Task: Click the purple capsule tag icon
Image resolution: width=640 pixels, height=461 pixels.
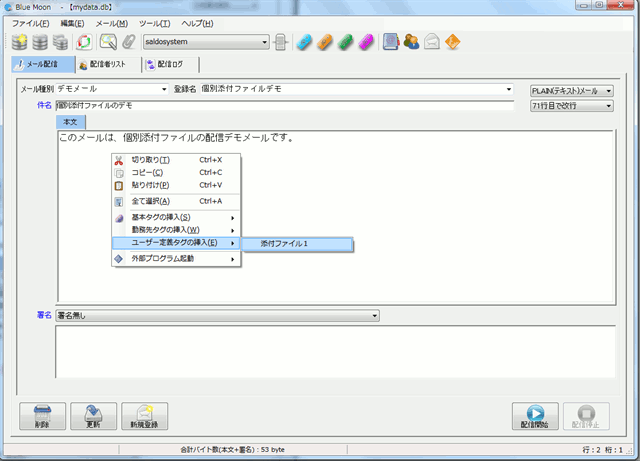Action: tap(366, 42)
